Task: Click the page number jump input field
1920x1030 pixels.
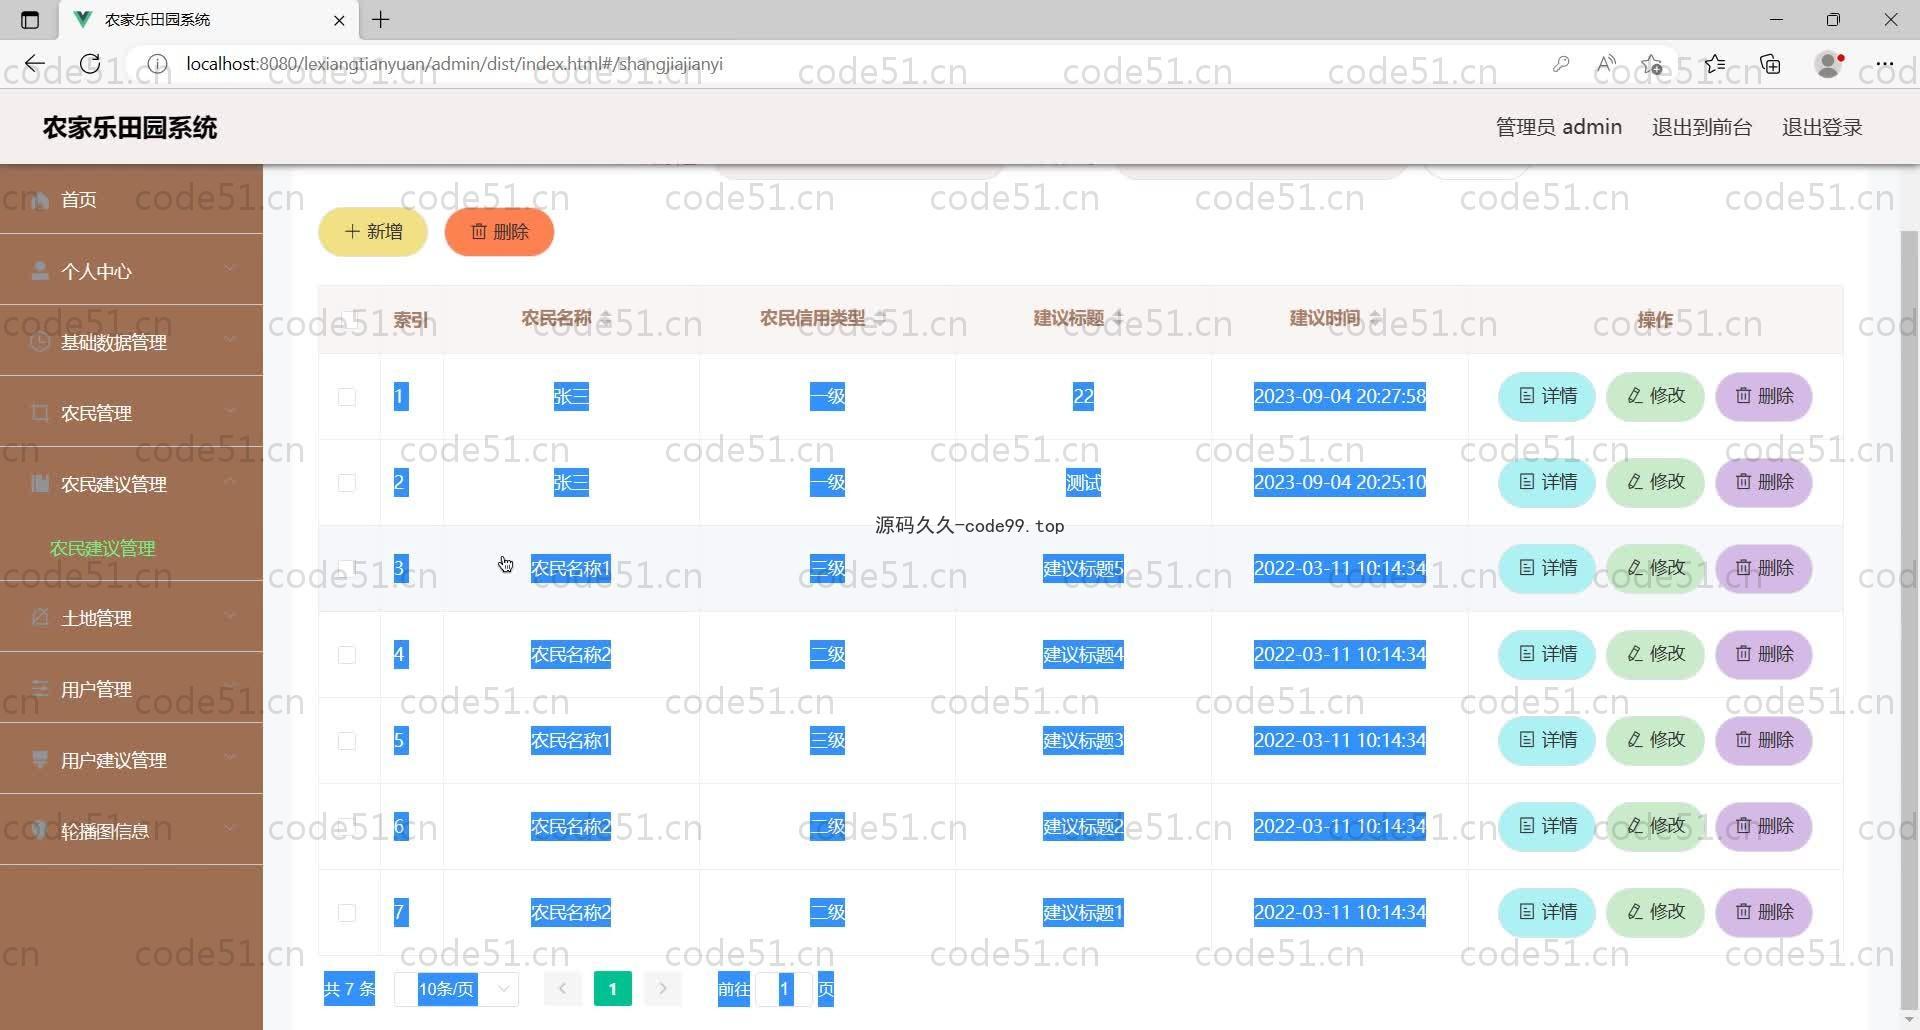Action: [x=784, y=989]
